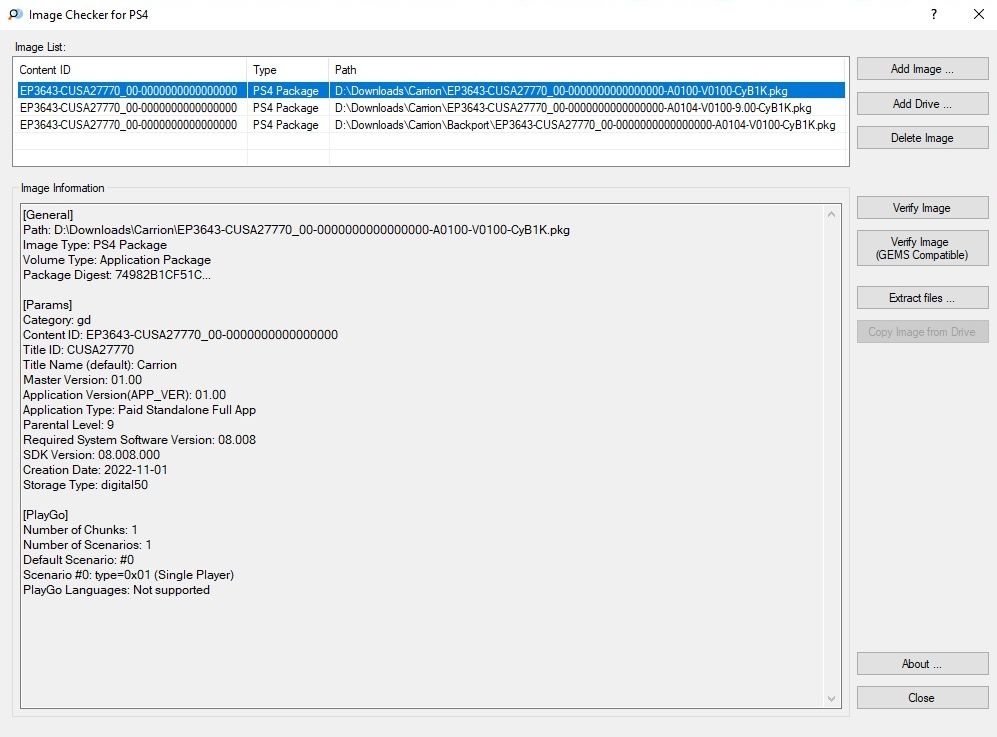The image size is (997, 737).
Task: Click the Add Drive ... button
Action: [922, 104]
